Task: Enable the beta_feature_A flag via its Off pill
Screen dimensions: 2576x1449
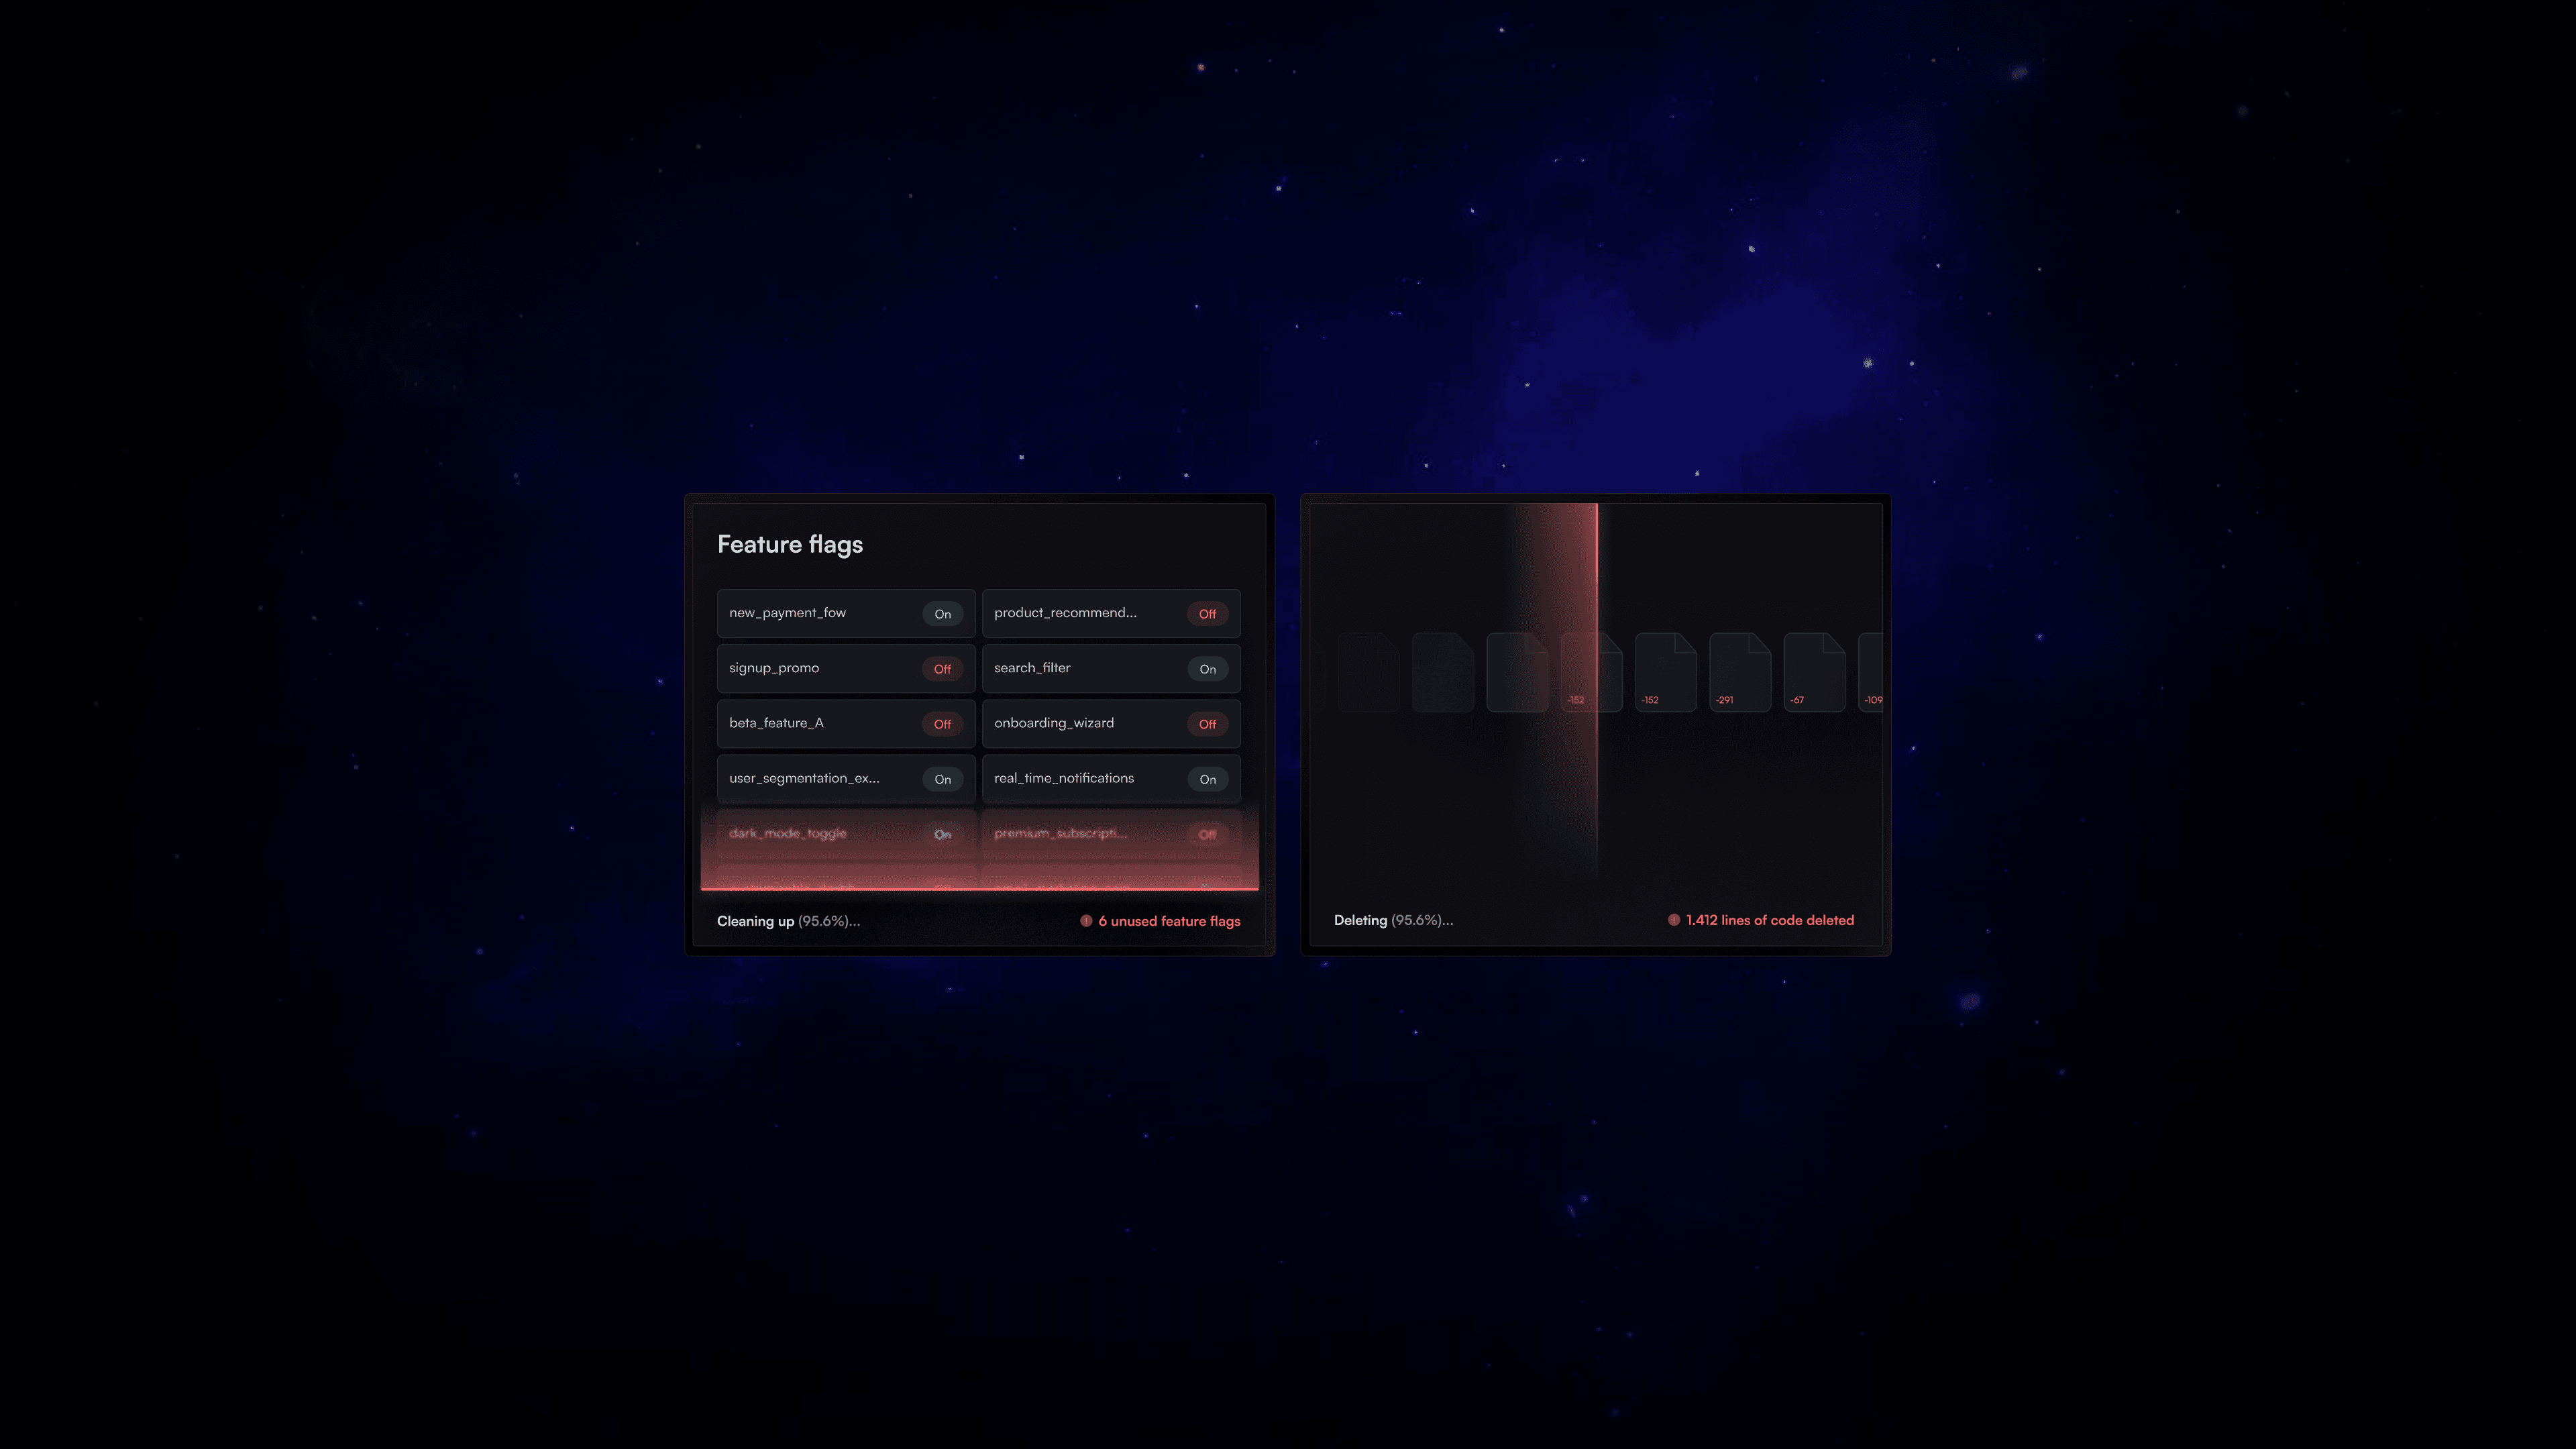Action: coord(942,724)
